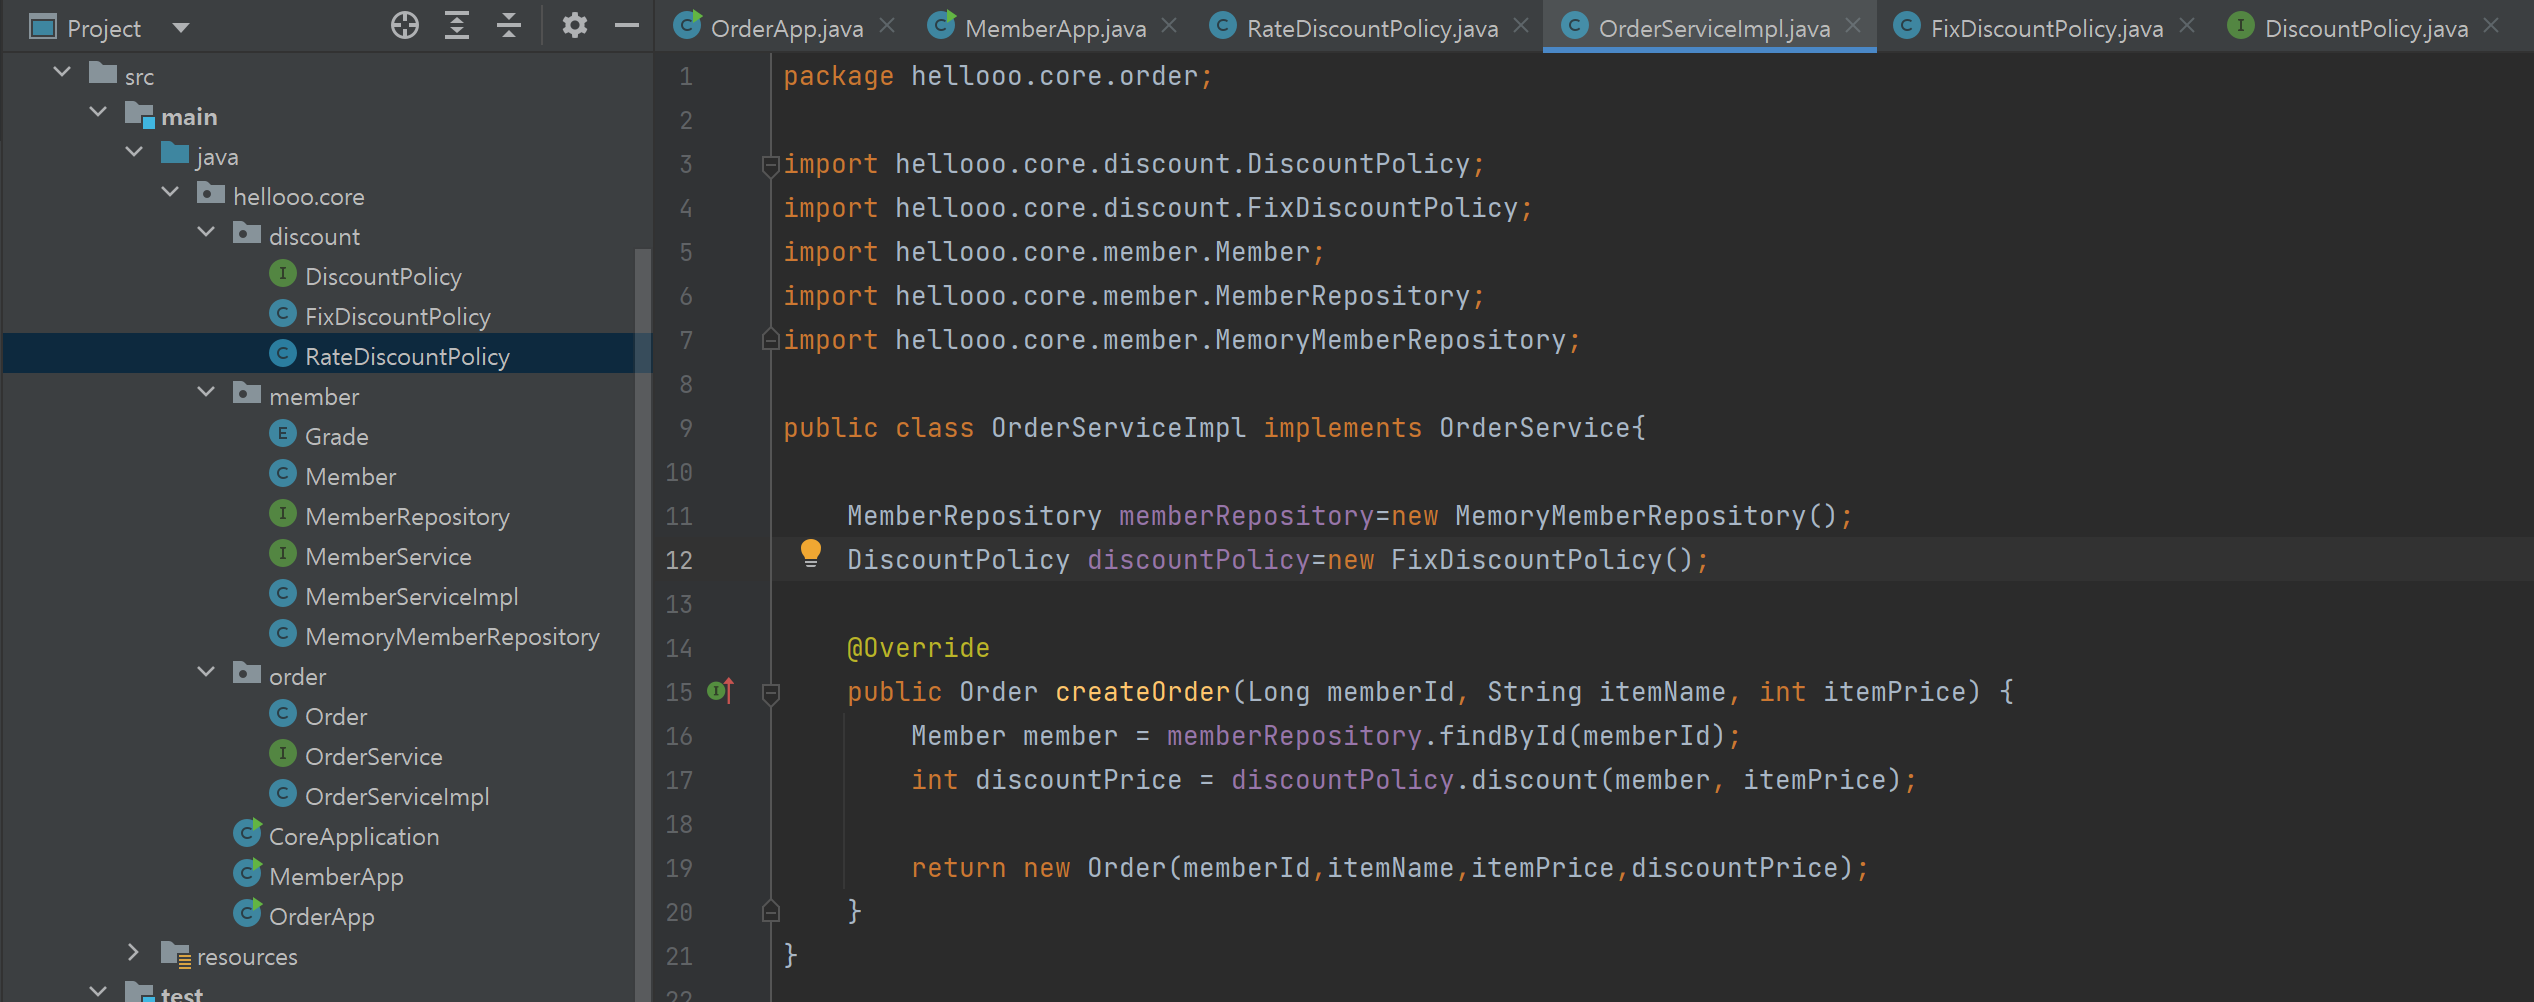Collapse the order package
2534x1002 pixels.
206,672
